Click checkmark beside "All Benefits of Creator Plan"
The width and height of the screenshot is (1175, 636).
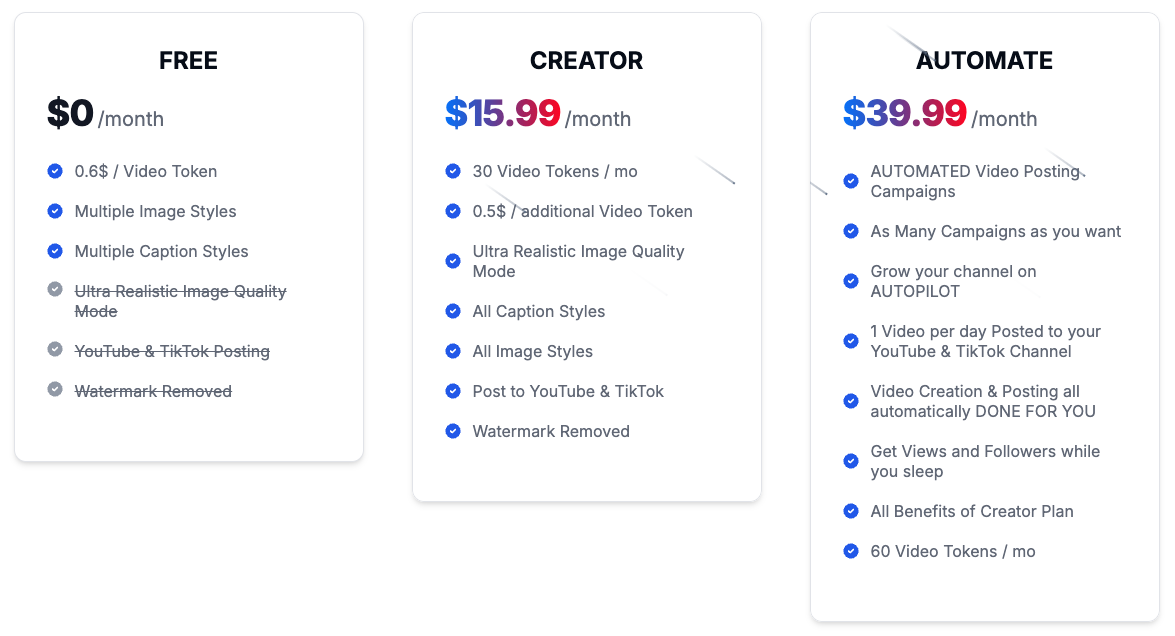(x=851, y=511)
